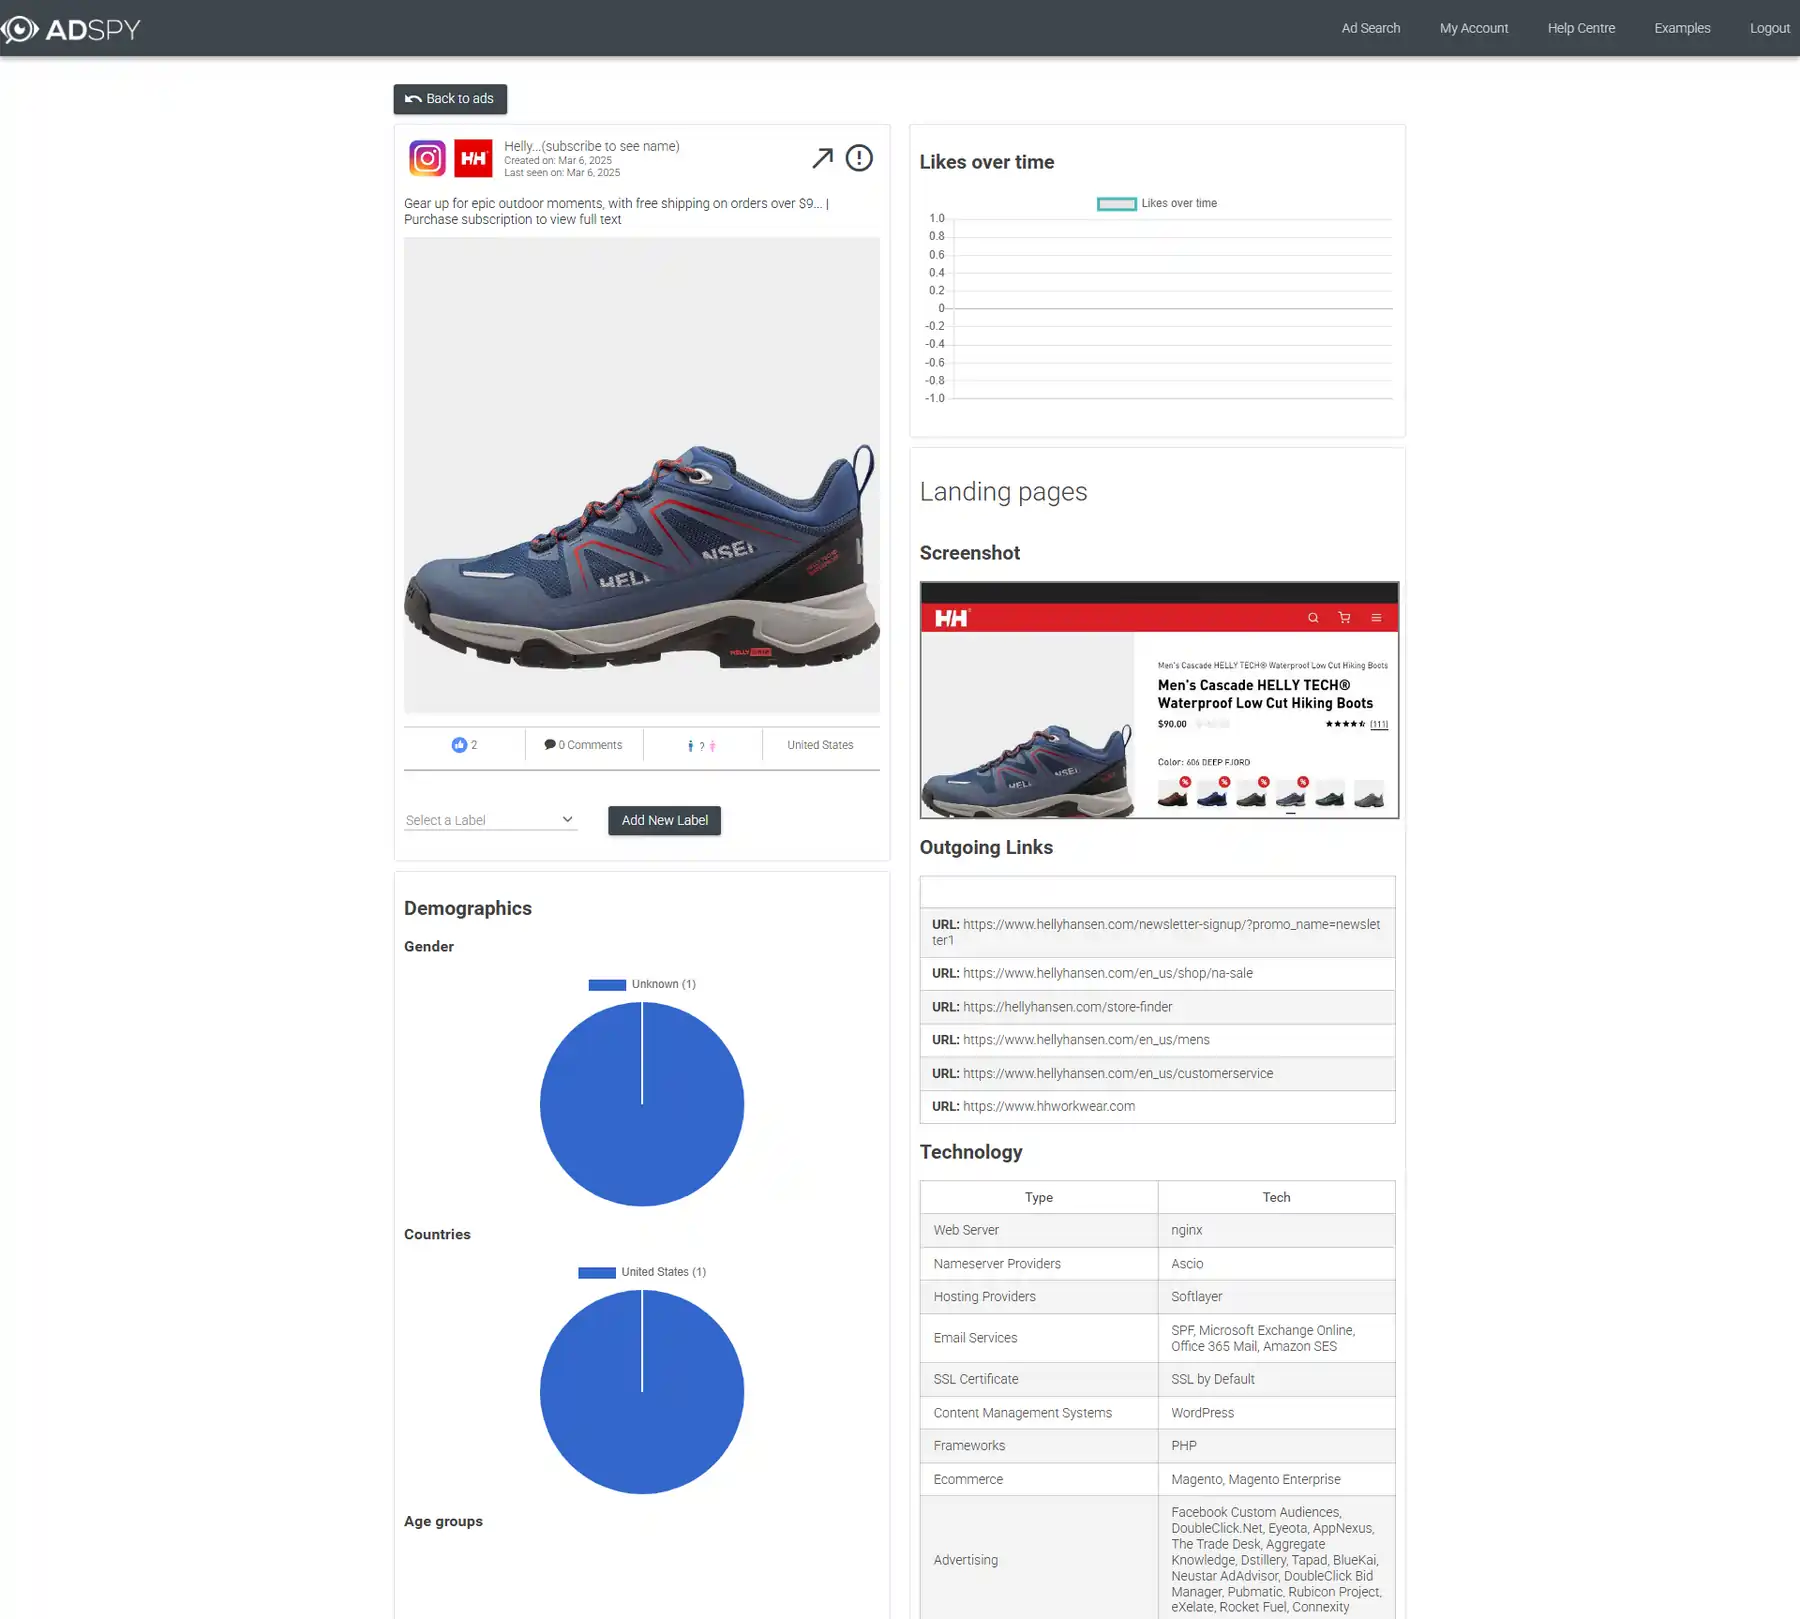
Task: Open the newsletter-signup outgoing link
Action: 1157,932
